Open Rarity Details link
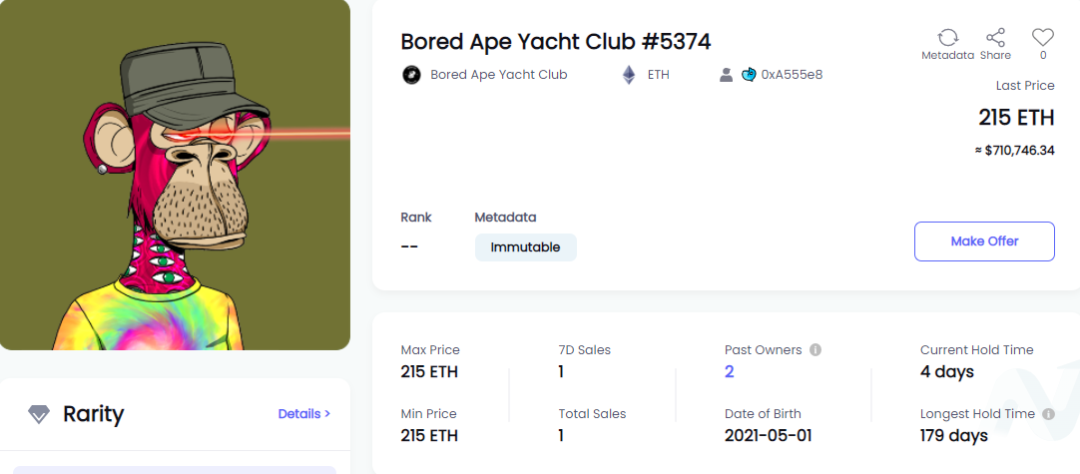The height and width of the screenshot is (474, 1080). coord(304,414)
